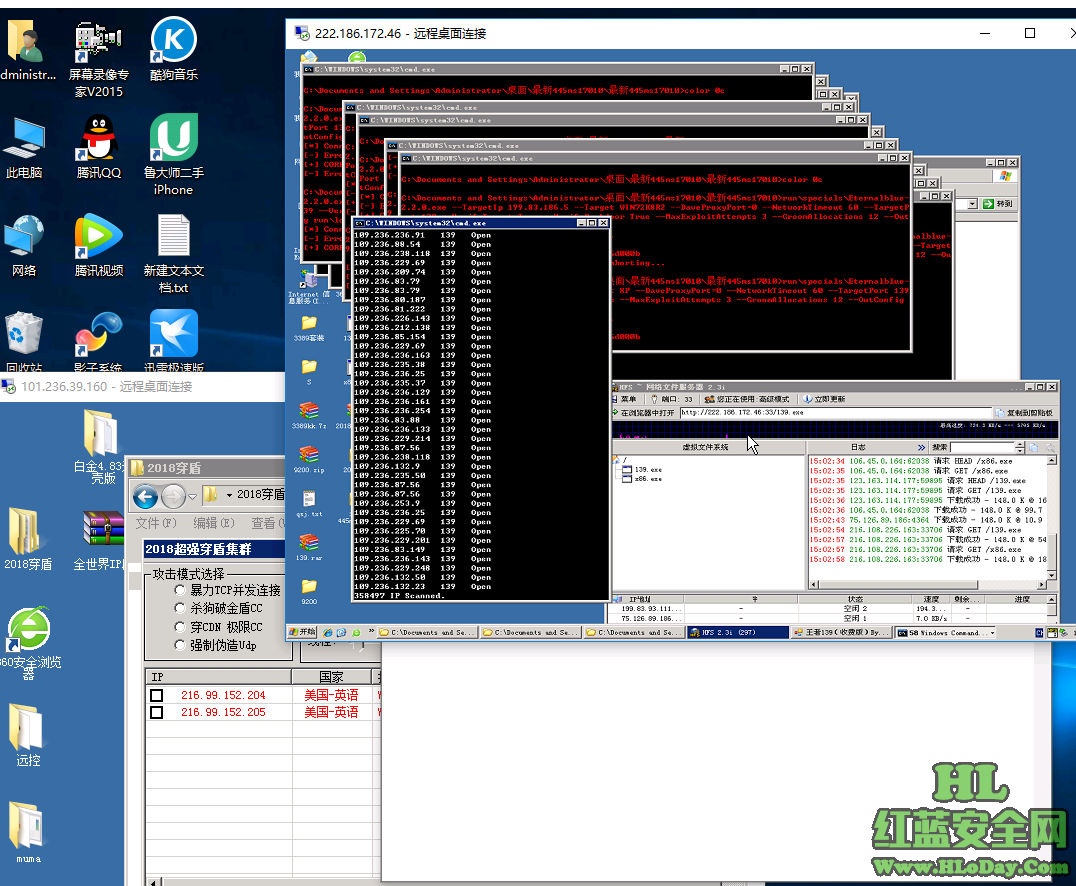Tick the checkbox for 216.99.152.204

point(156,695)
